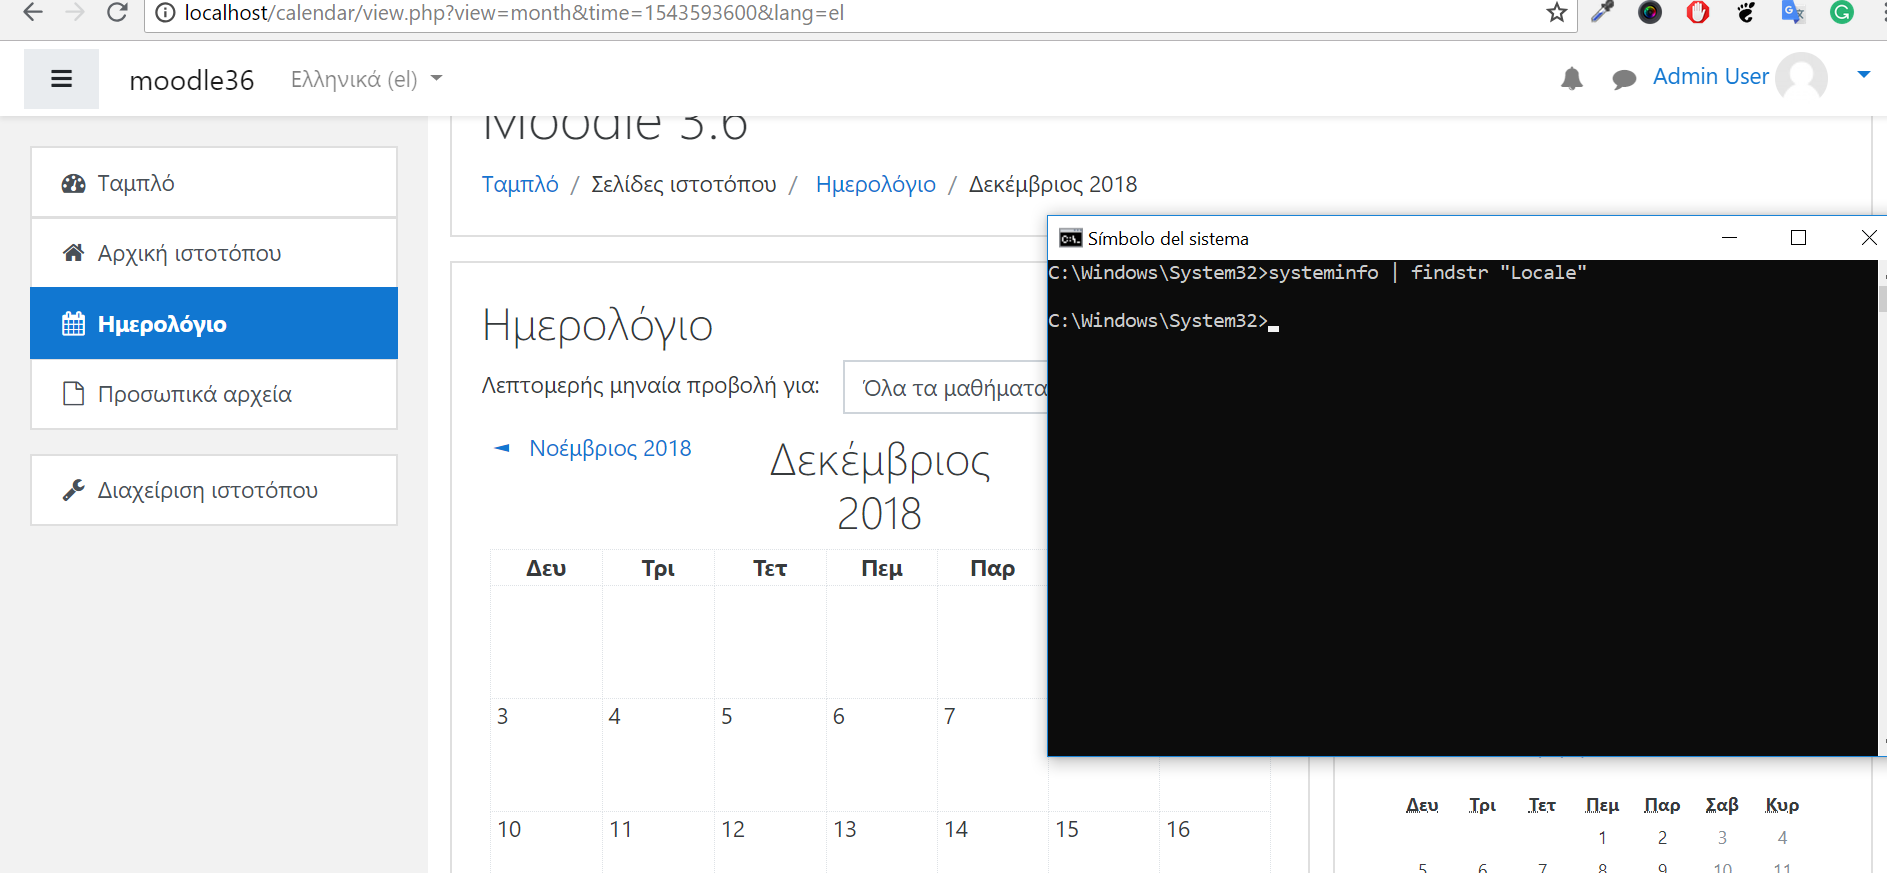
Task: Open Διαχείριση ιστοτόπου in side navigation
Action: pyautogui.click(x=214, y=490)
